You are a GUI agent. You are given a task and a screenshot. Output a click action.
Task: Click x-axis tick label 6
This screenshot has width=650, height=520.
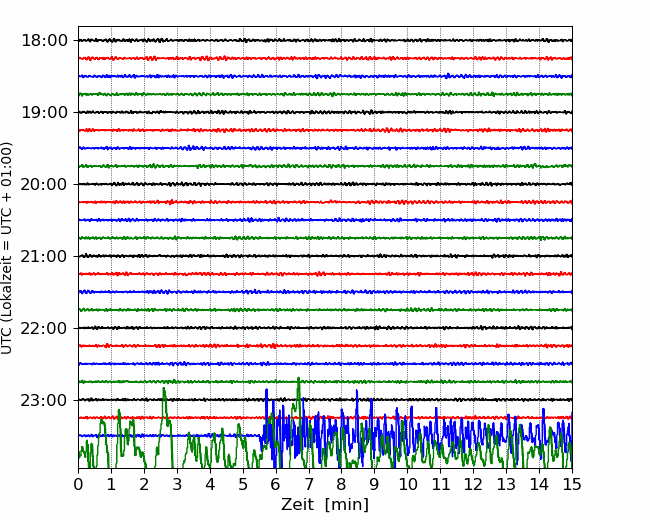[x=276, y=484]
